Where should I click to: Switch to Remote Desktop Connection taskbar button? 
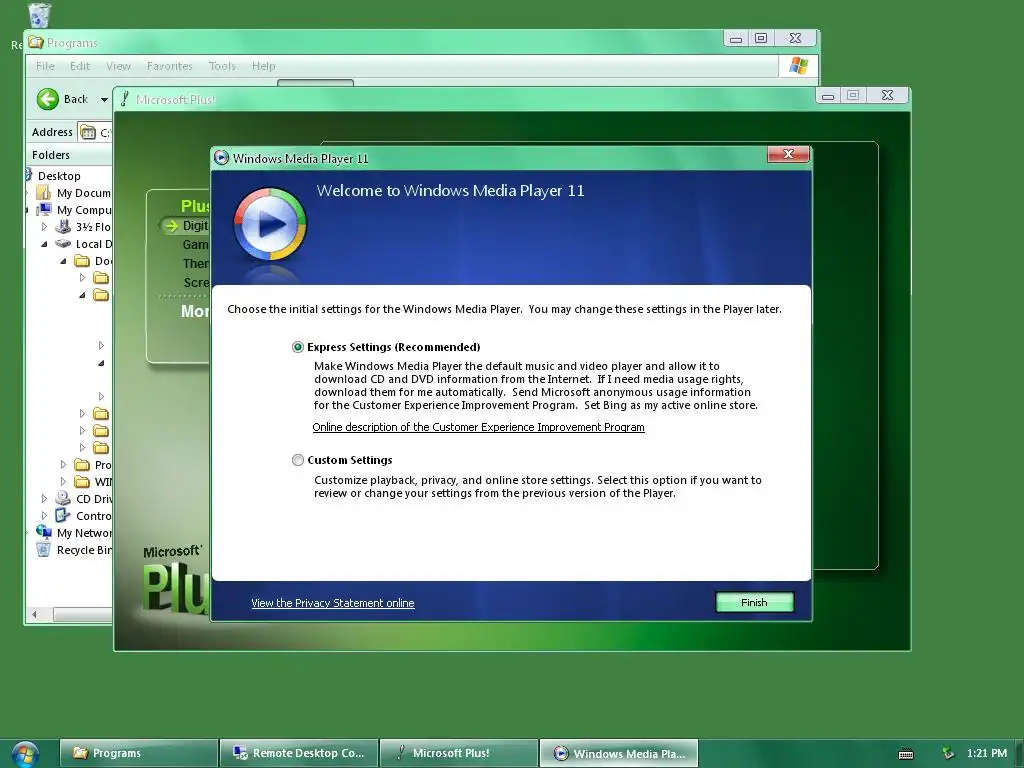pyautogui.click(x=299, y=753)
